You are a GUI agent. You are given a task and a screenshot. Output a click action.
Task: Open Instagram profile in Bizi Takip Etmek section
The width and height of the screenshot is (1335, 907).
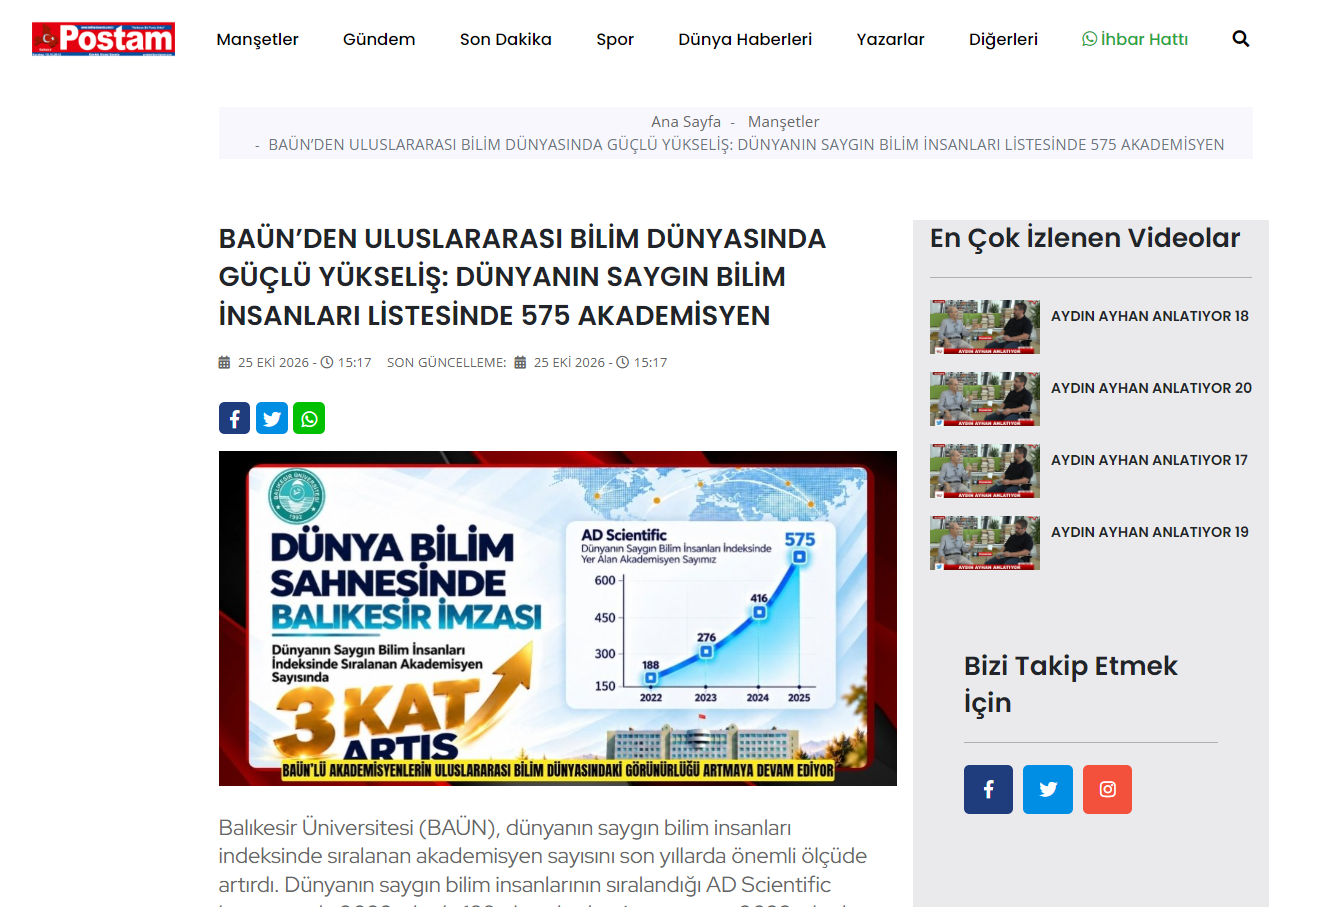tap(1107, 789)
